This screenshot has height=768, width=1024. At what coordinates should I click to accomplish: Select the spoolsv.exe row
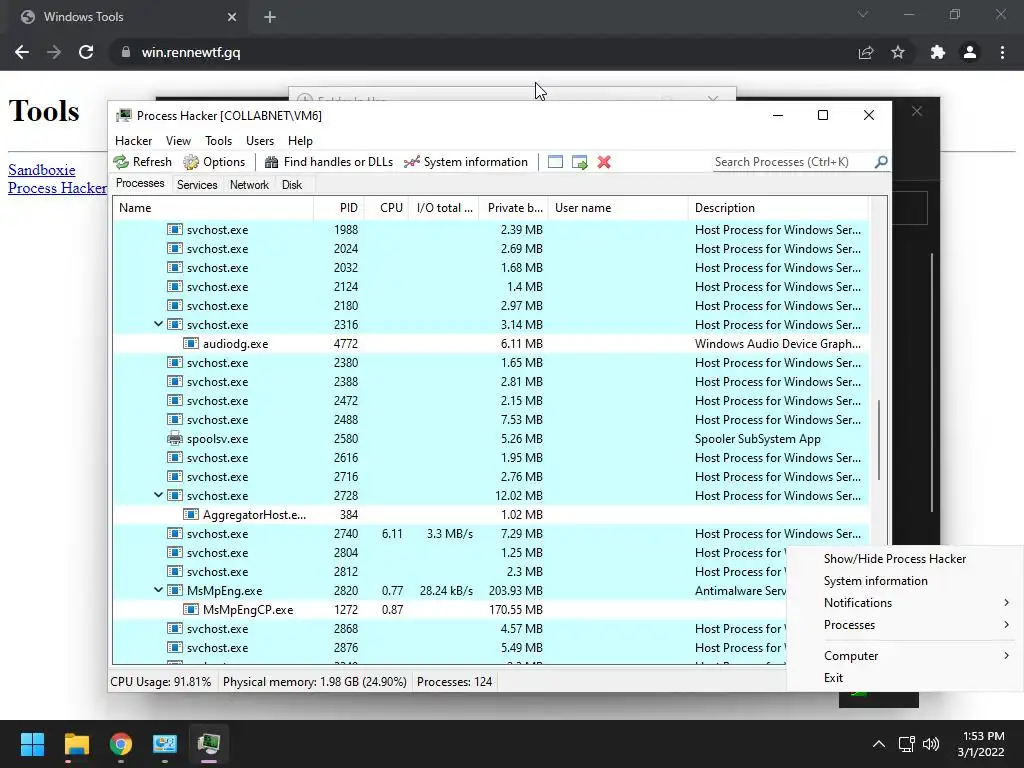(x=490, y=439)
